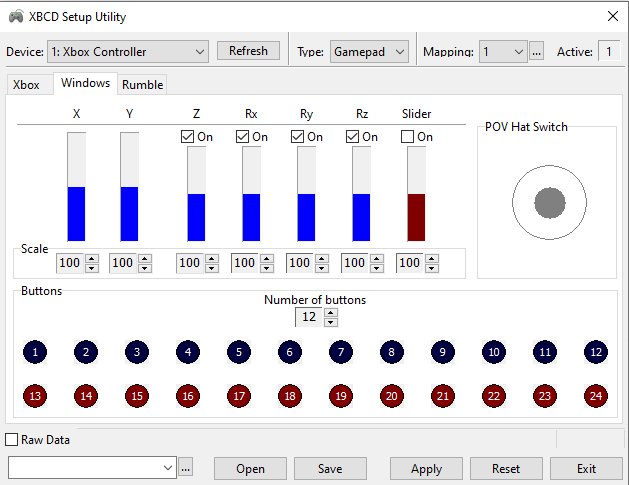Disable the Z axis On checkbox
This screenshot has height=485, width=629.
coord(187,137)
